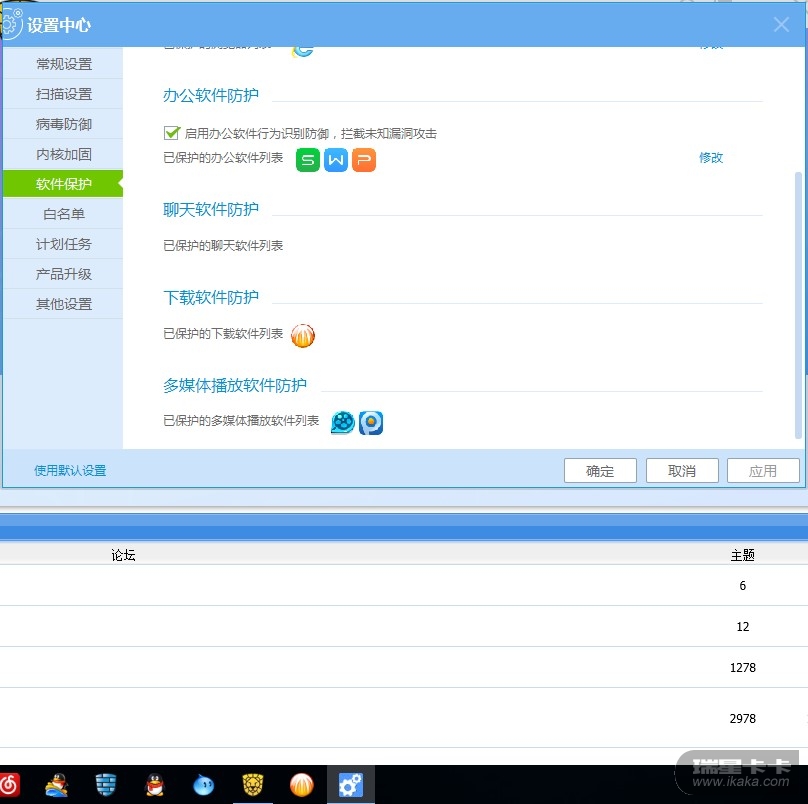Screen dimensions: 808x804
Task: Open NetEase Music icon in taskbar
Action: (9, 785)
